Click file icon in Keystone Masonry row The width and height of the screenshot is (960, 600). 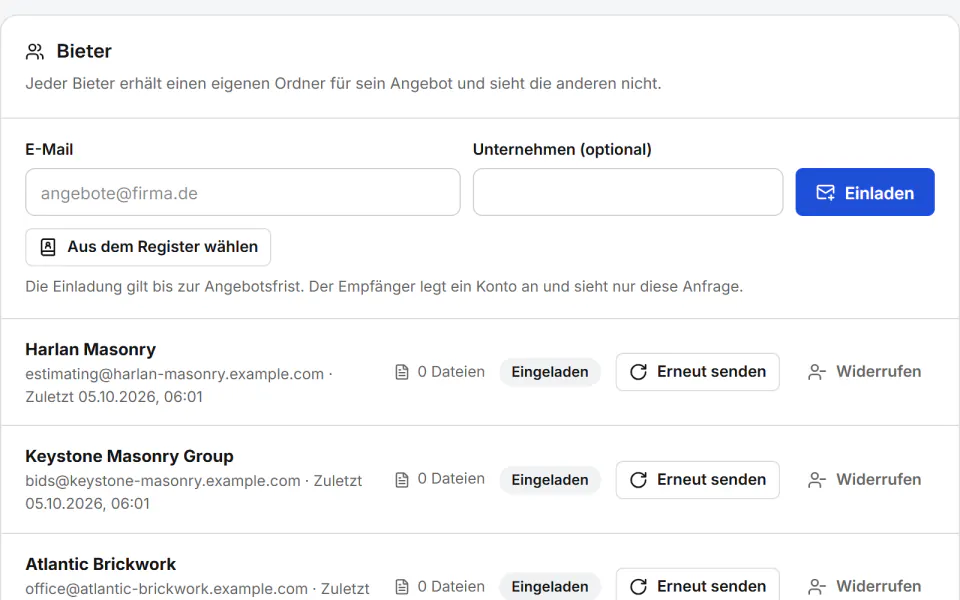(x=402, y=479)
